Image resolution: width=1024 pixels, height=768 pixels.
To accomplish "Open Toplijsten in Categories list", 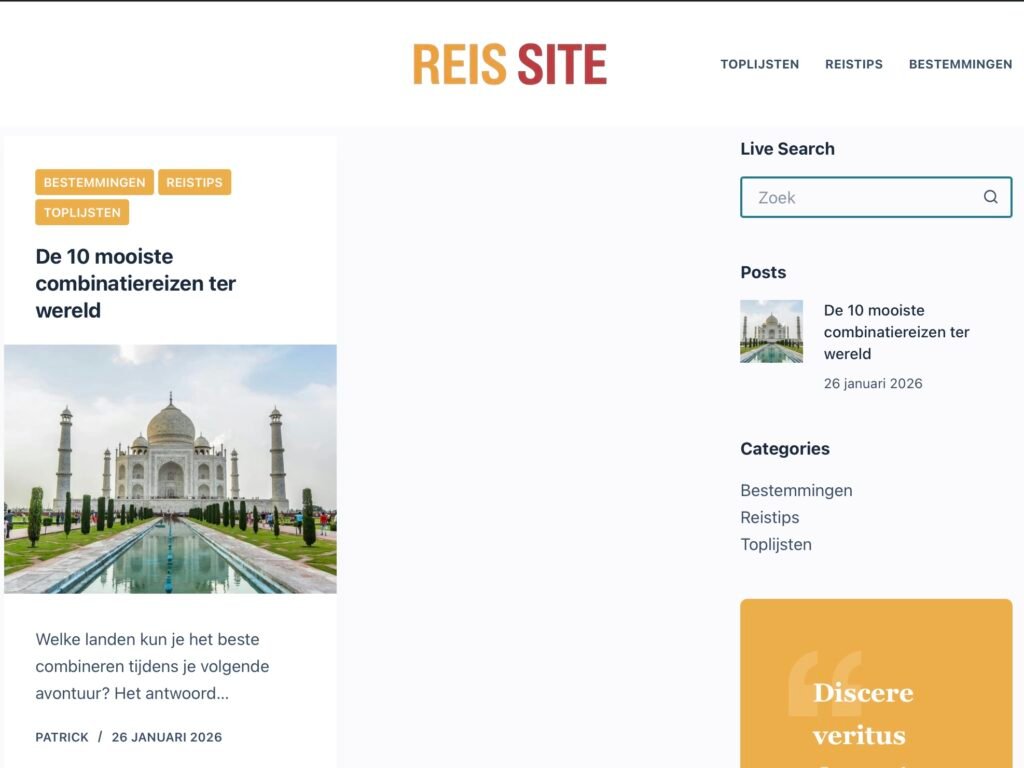I will click(776, 545).
